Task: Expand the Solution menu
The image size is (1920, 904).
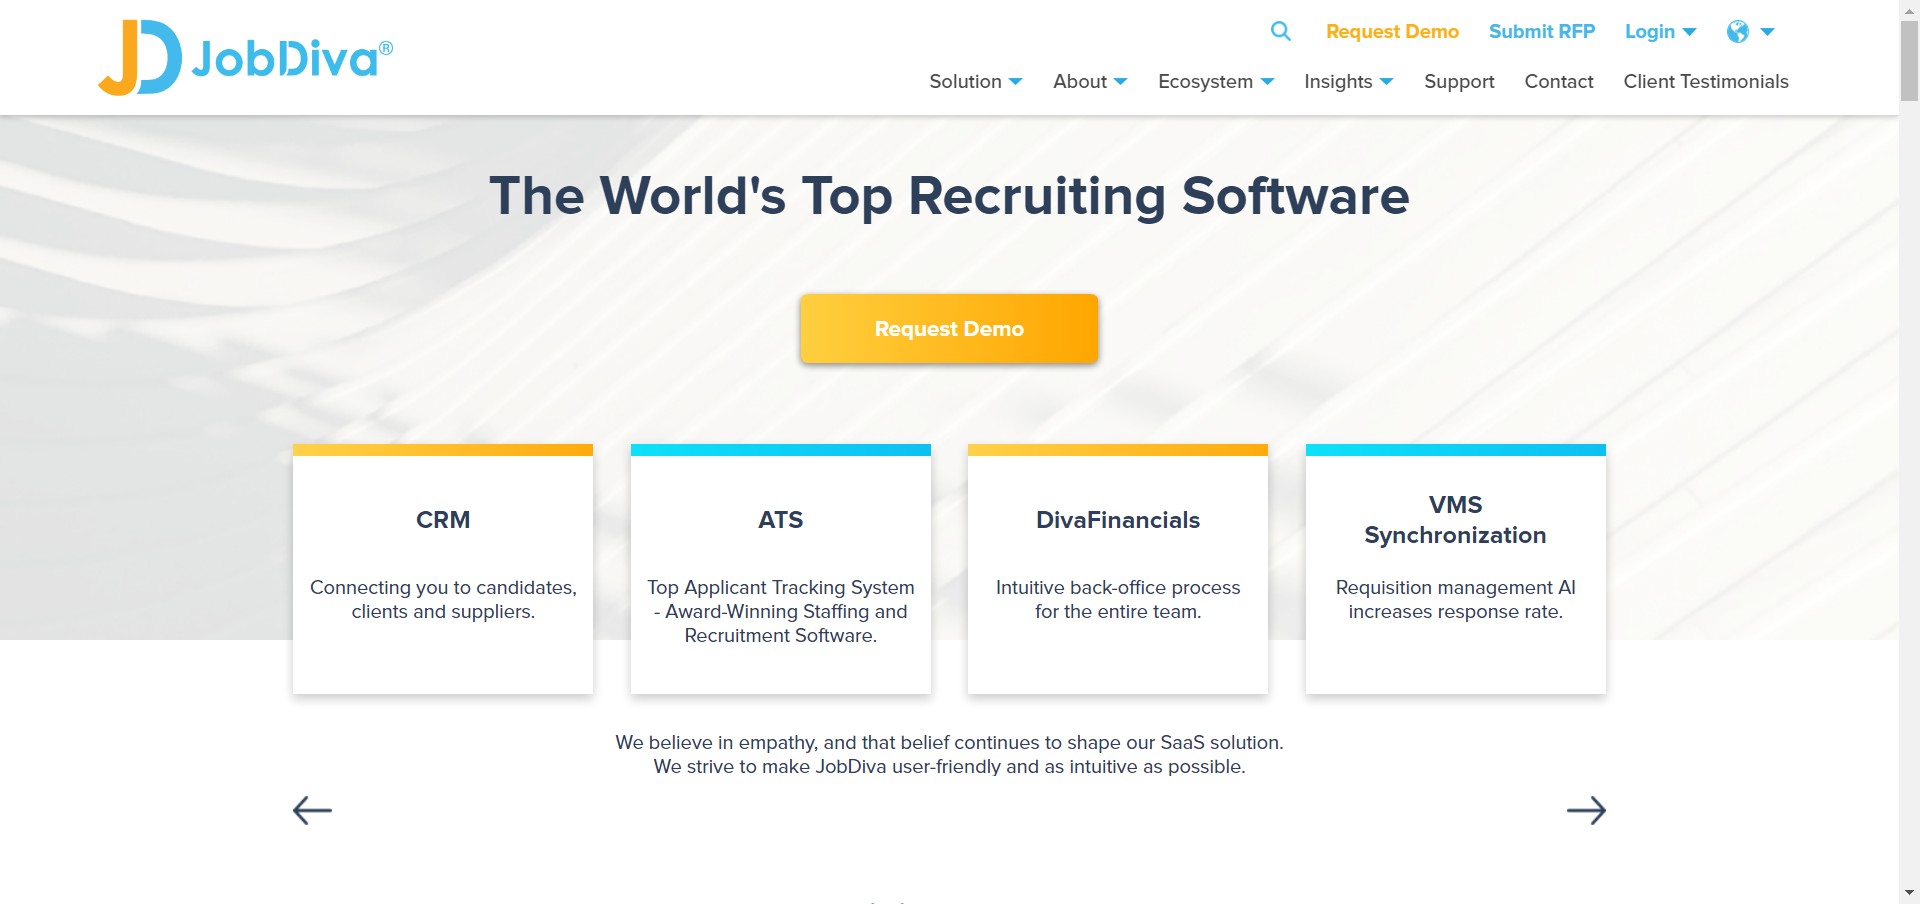Action: pyautogui.click(x=975, y=82)
